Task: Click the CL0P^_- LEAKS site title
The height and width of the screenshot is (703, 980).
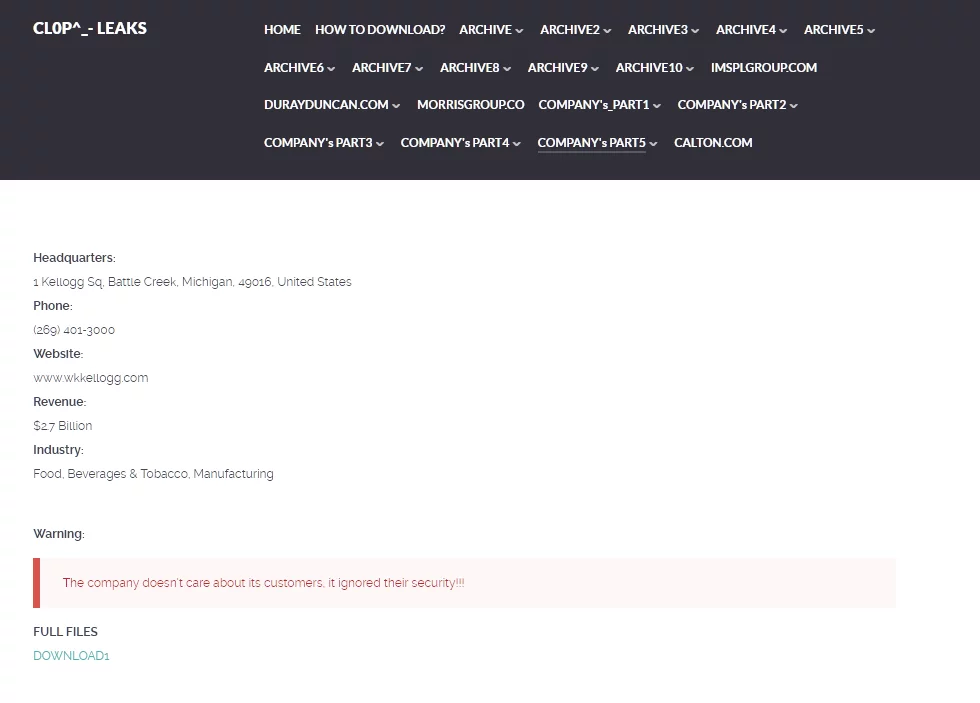Action: pyautogui.click(x=90, y=28)
